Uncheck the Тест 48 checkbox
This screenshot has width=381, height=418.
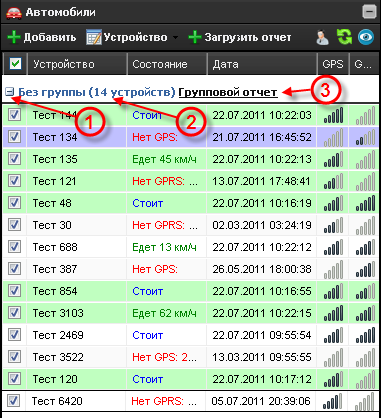(x=14, y=203)
